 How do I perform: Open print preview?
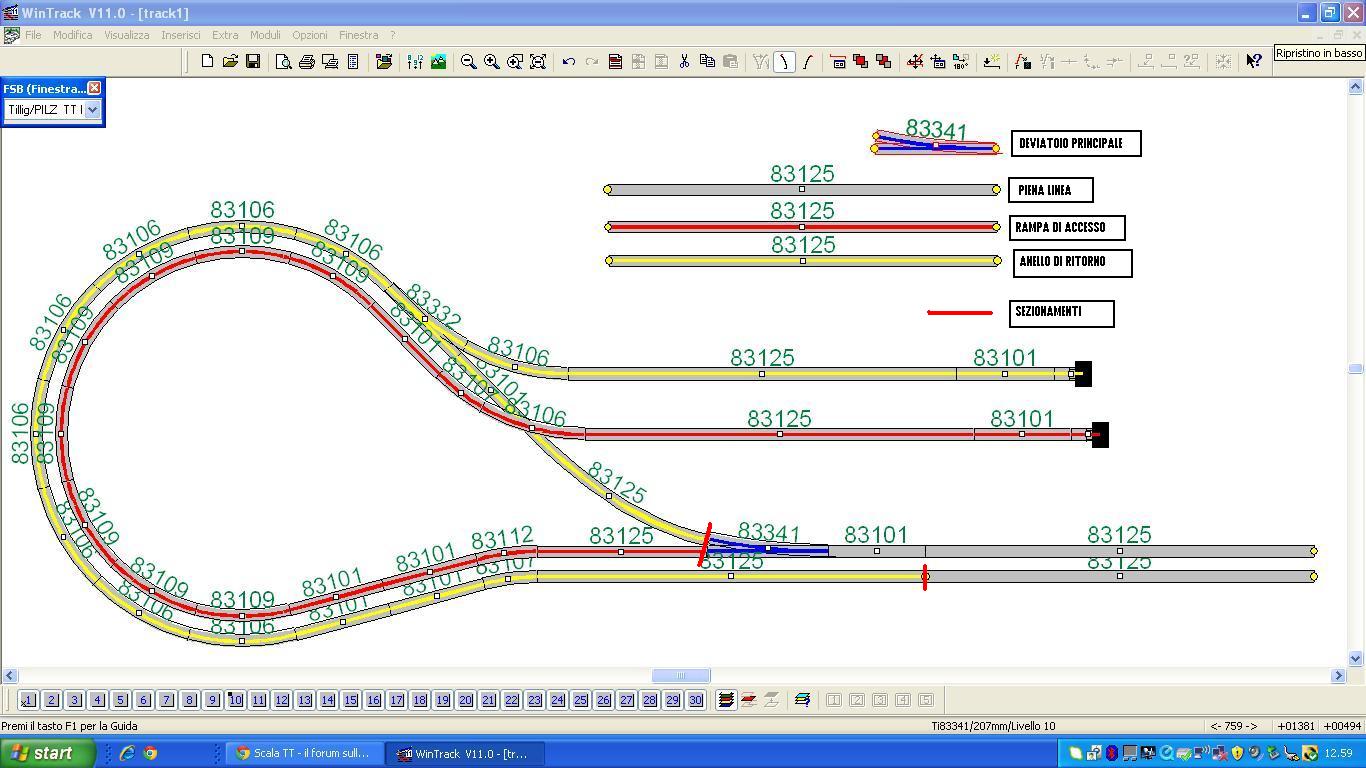284,61
